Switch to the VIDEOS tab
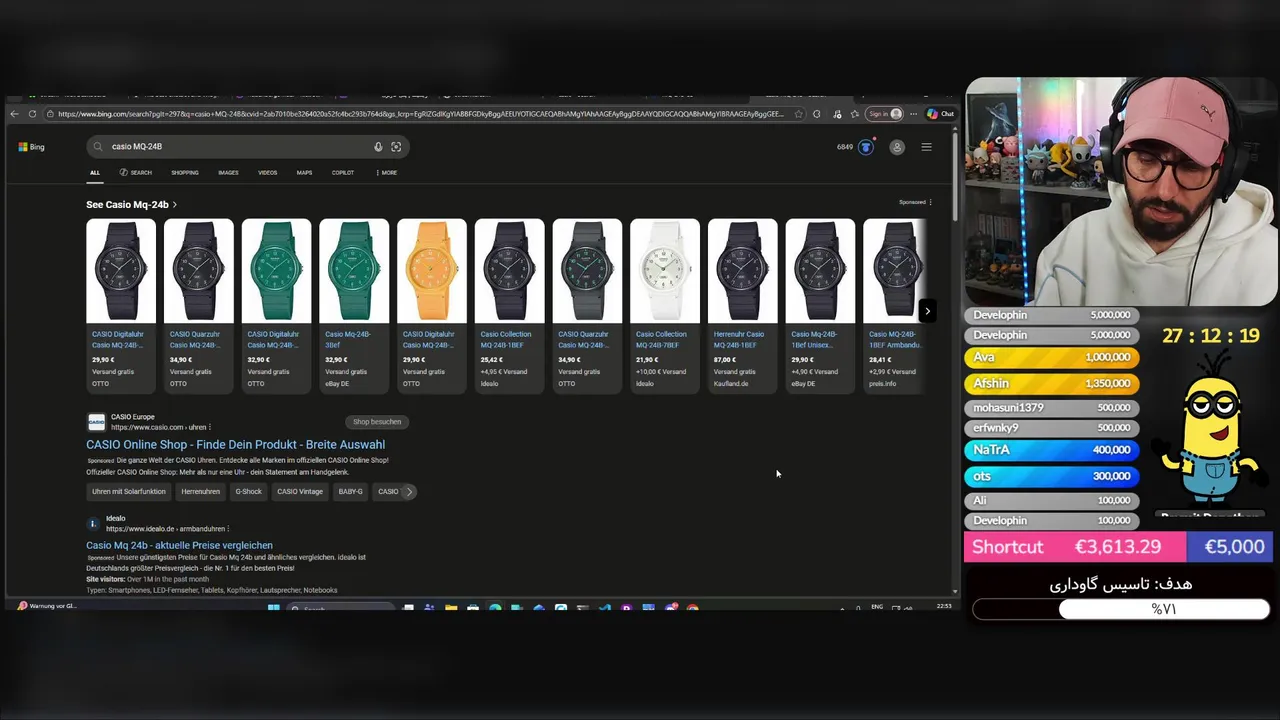 click(267, 173)
